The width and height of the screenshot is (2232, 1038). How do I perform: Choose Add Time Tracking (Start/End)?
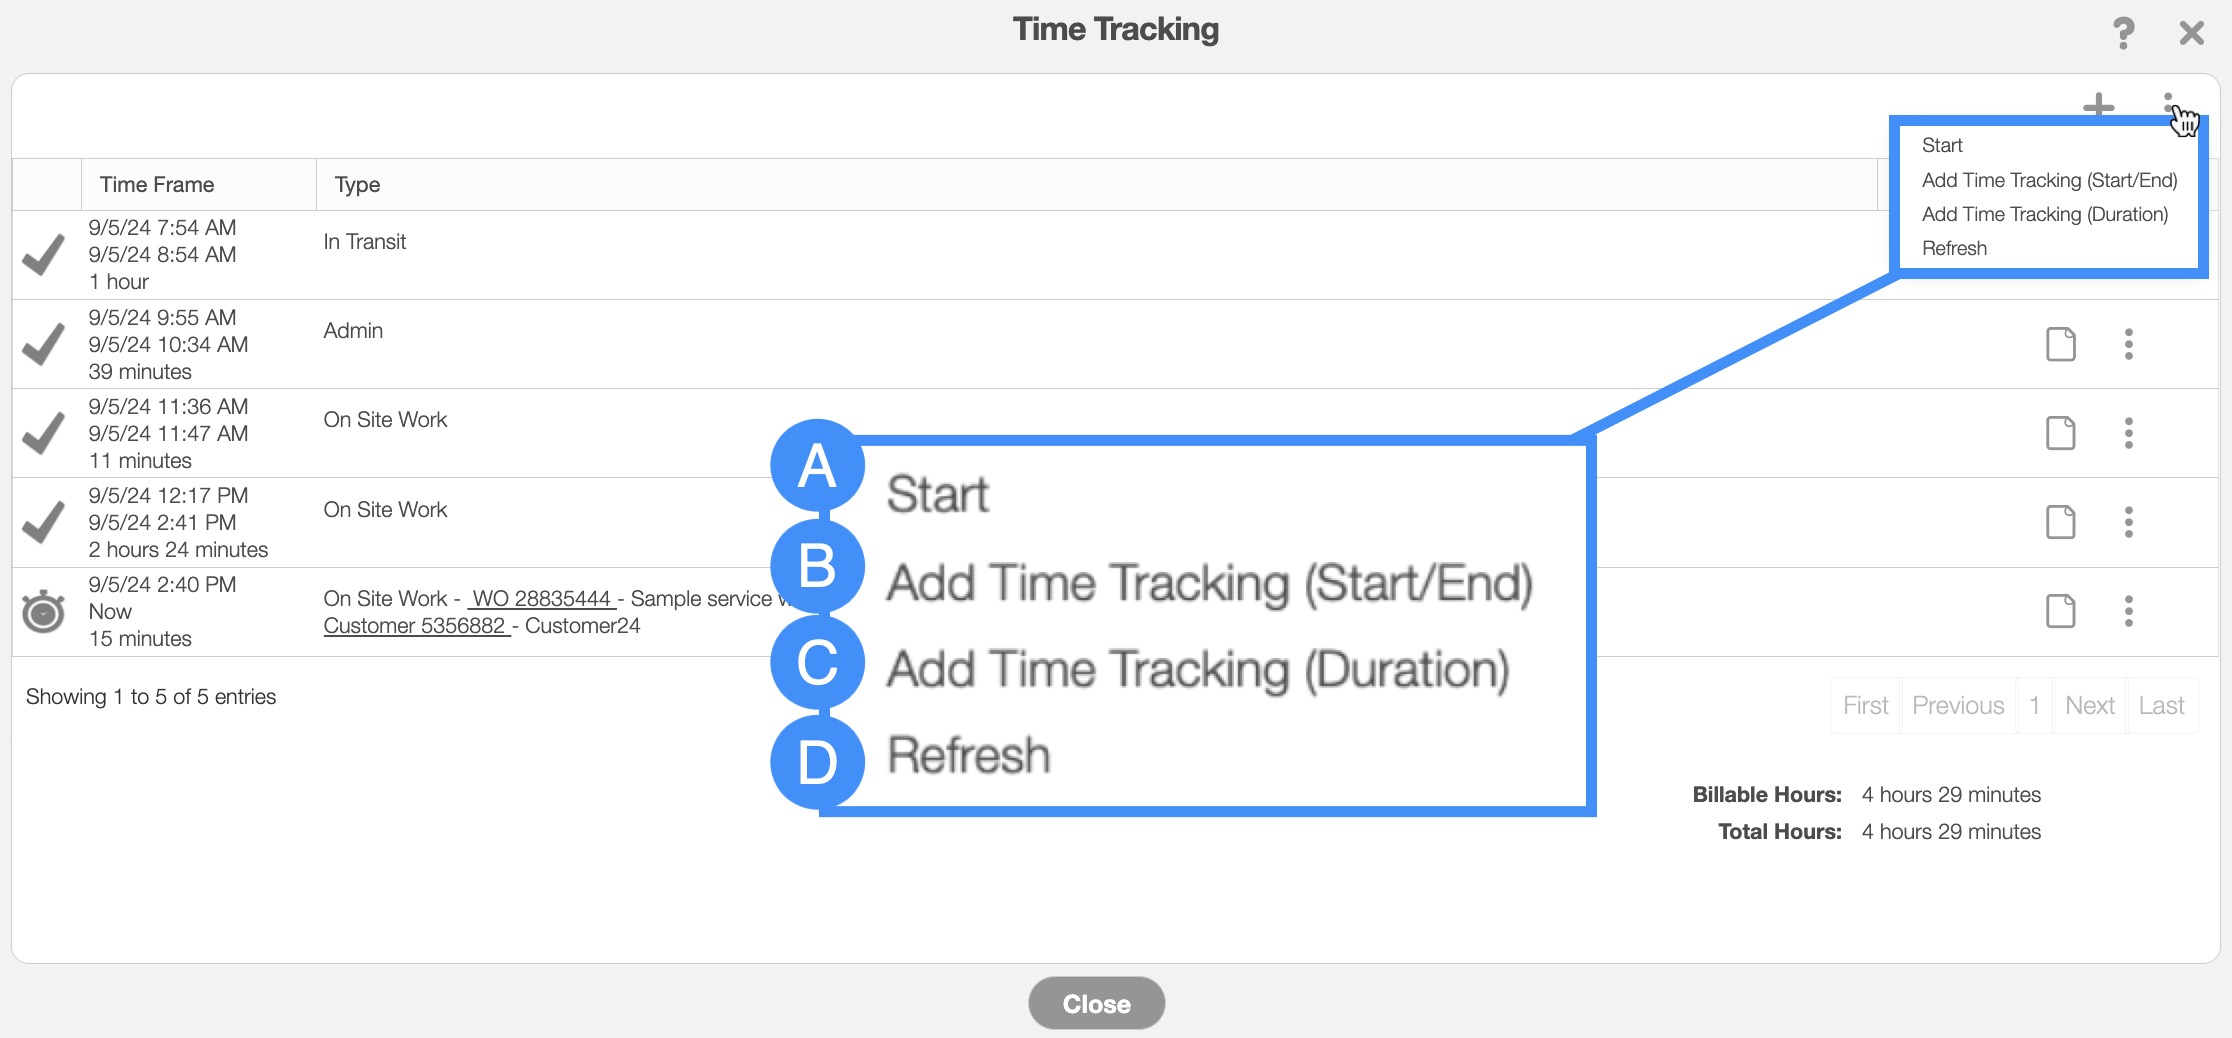pyautogui.click(x=2049, y=181)
